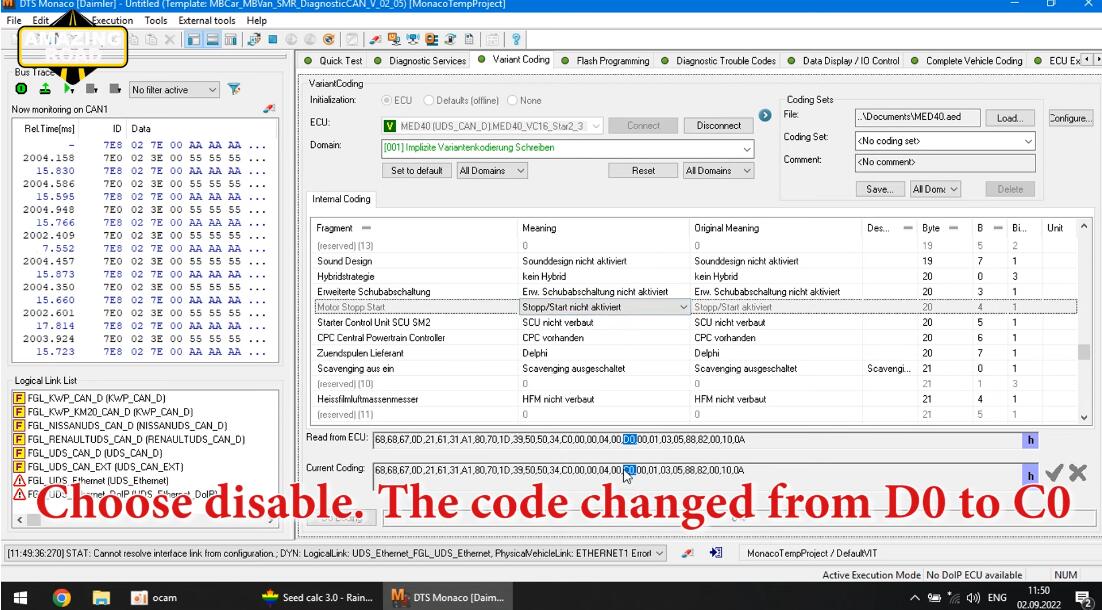Open the No filter active dropdown
The image size is (1102, 610).
coord(174,90)
